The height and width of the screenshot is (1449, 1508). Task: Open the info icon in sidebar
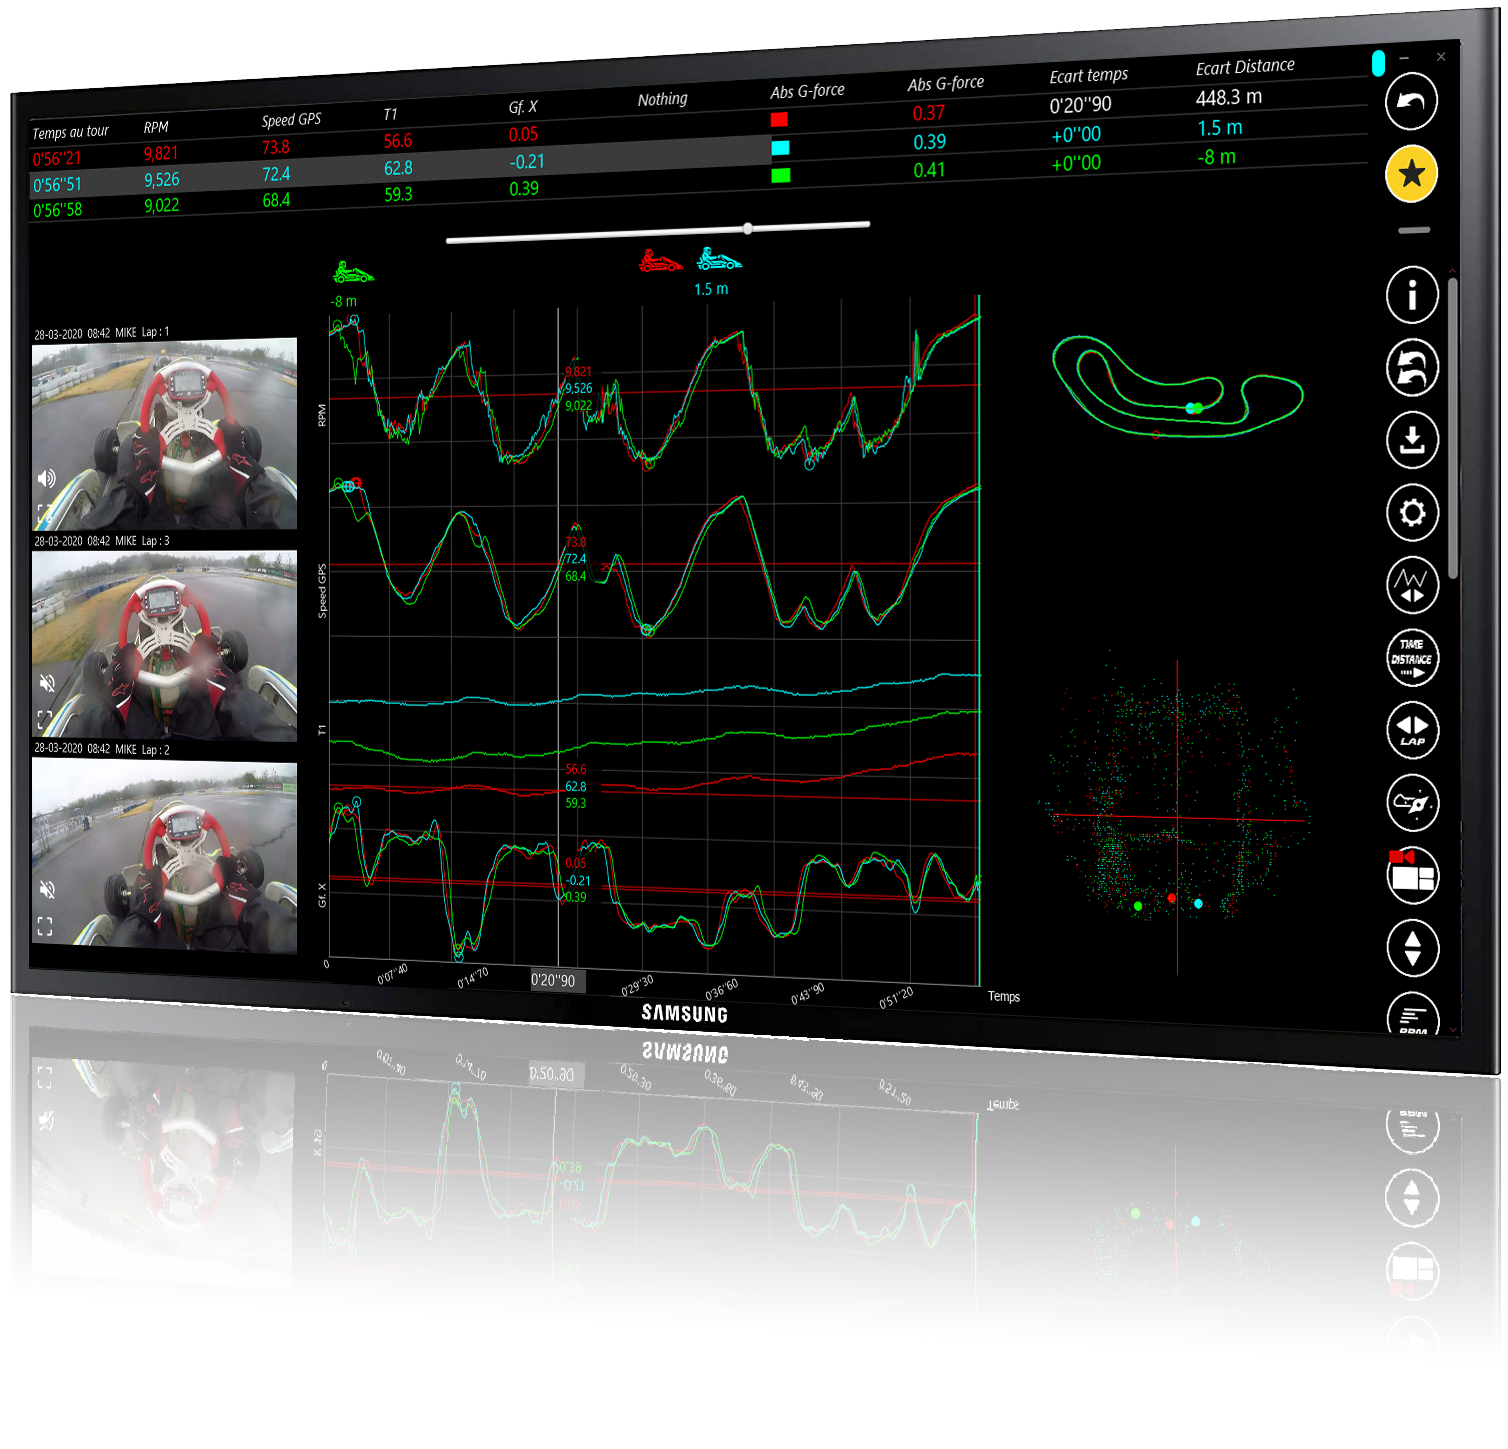coord(1412,295)
